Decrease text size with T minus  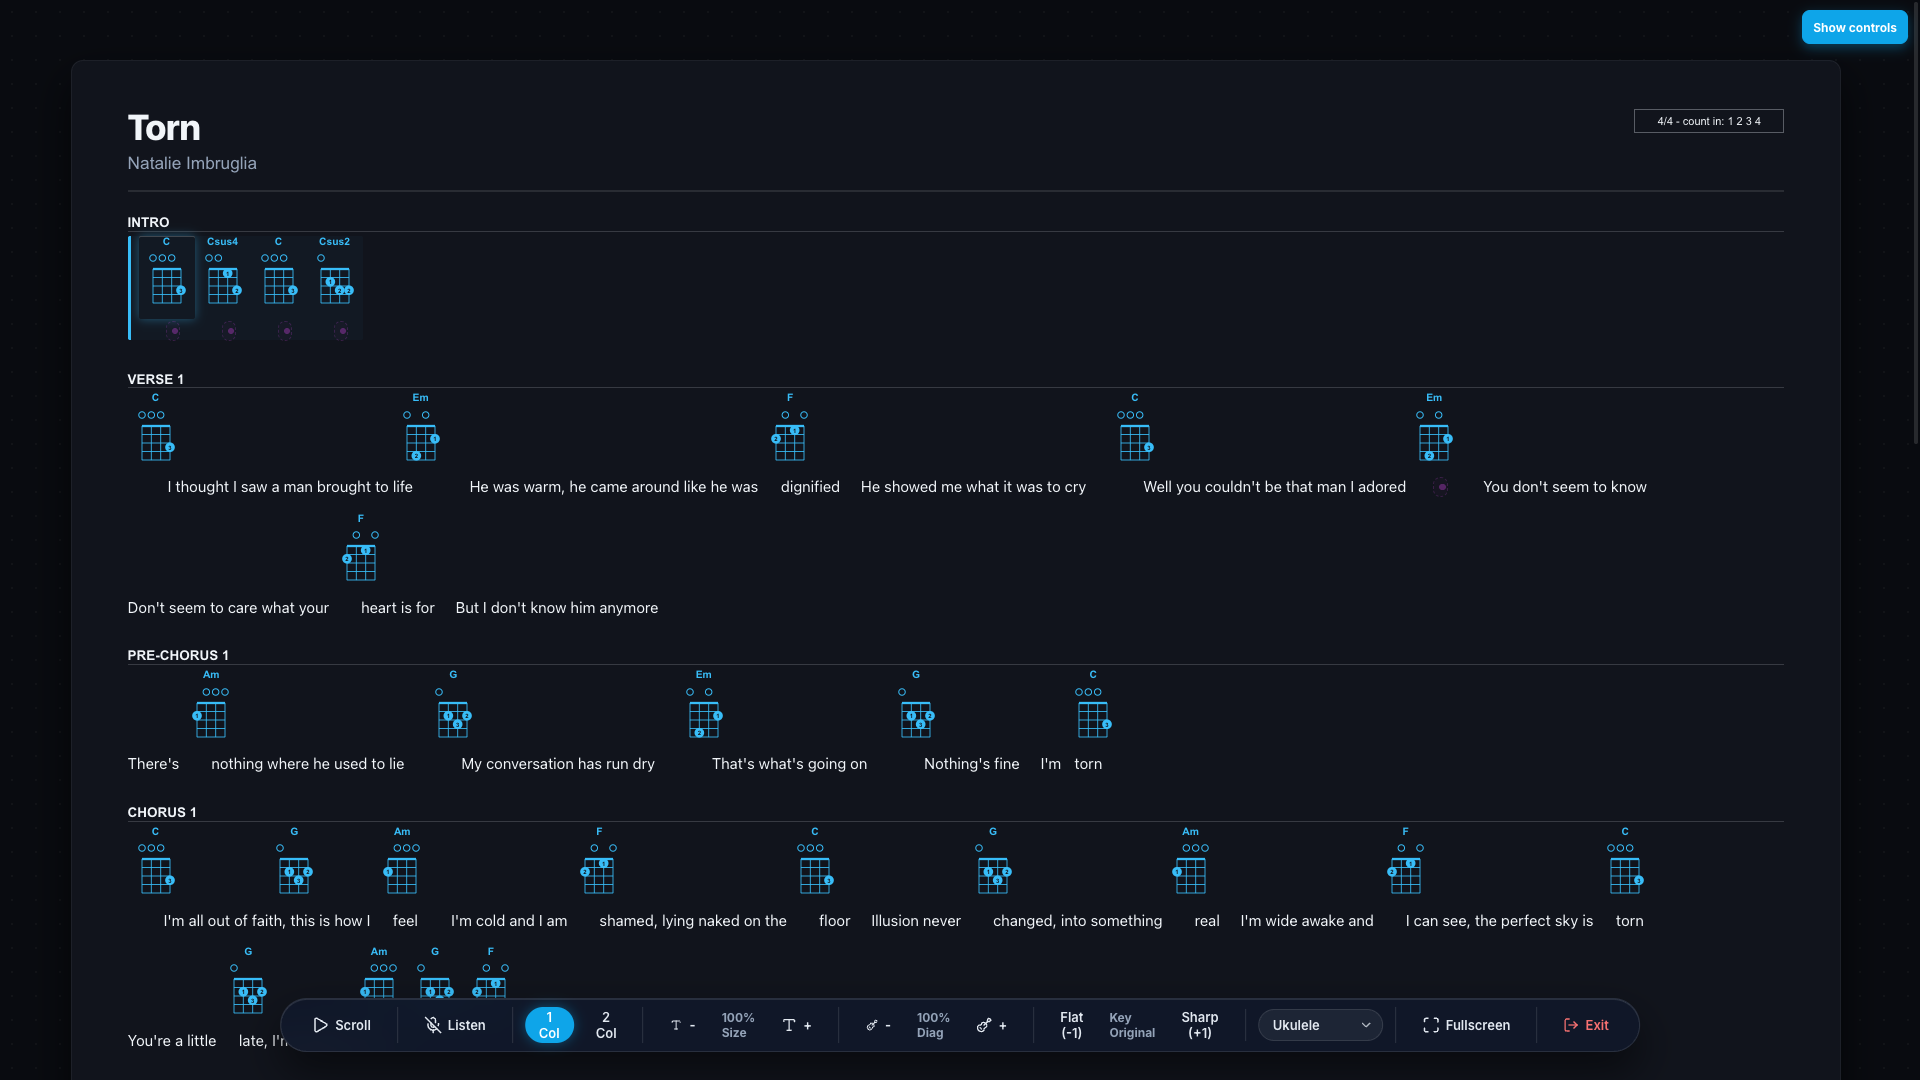point(683,1025)
